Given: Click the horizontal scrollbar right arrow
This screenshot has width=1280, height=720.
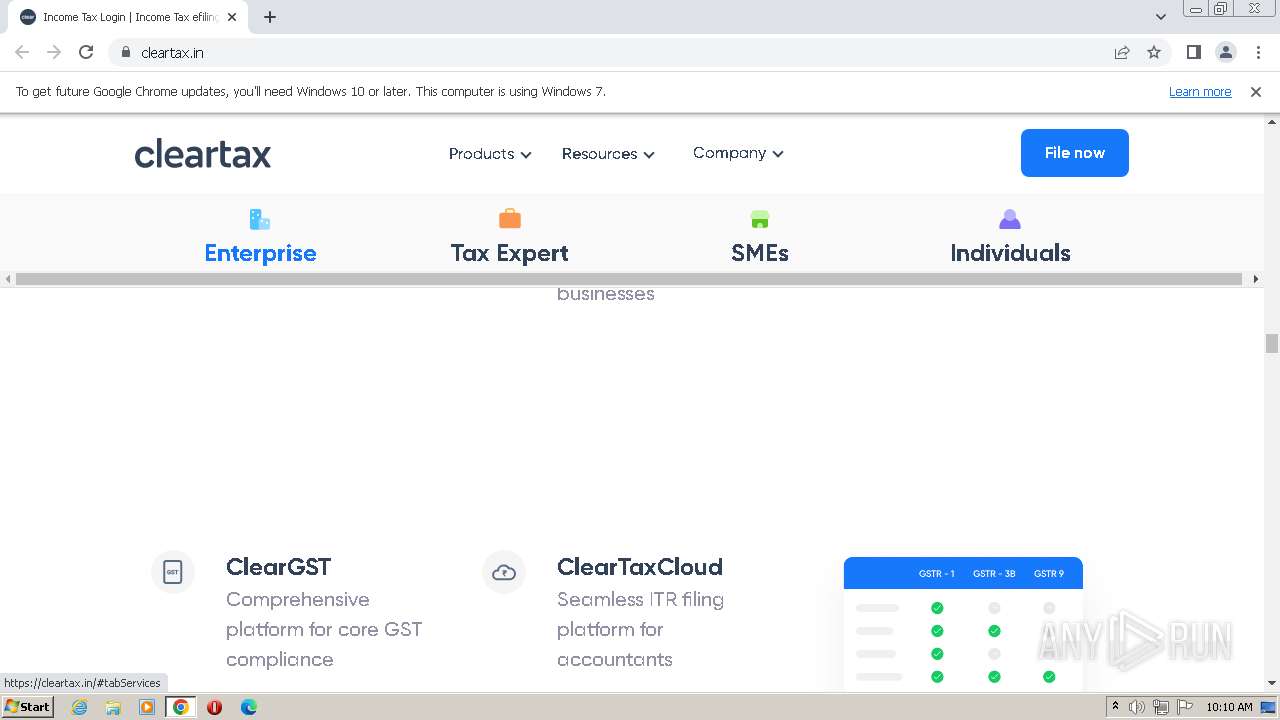Looking at the screenshot, I should (x=1257, y=279).
